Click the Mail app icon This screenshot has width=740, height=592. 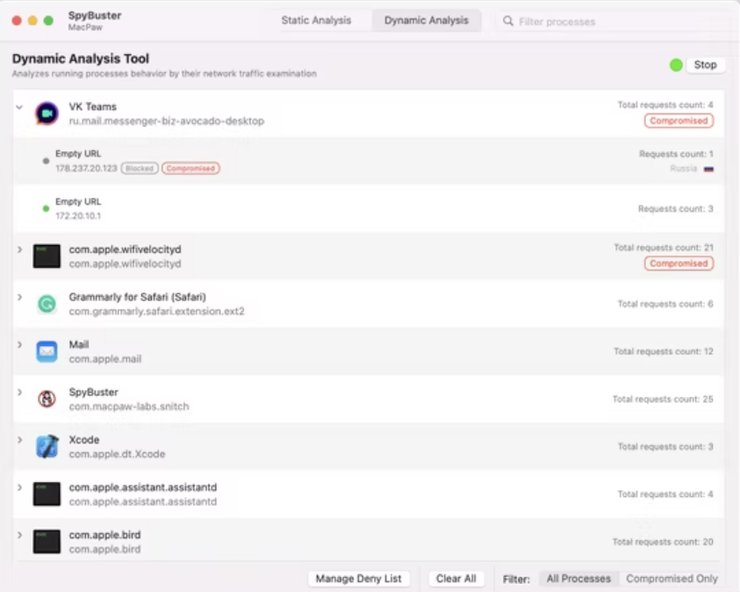tap(47, 351)
